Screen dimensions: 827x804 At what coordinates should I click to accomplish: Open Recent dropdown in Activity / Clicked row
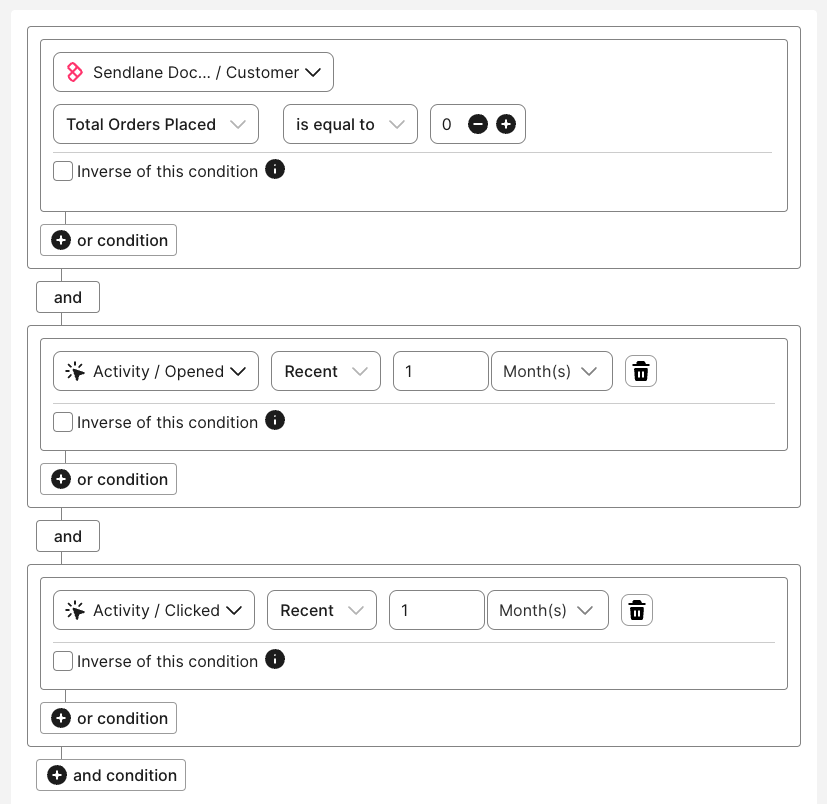click(x=321, y=610)
